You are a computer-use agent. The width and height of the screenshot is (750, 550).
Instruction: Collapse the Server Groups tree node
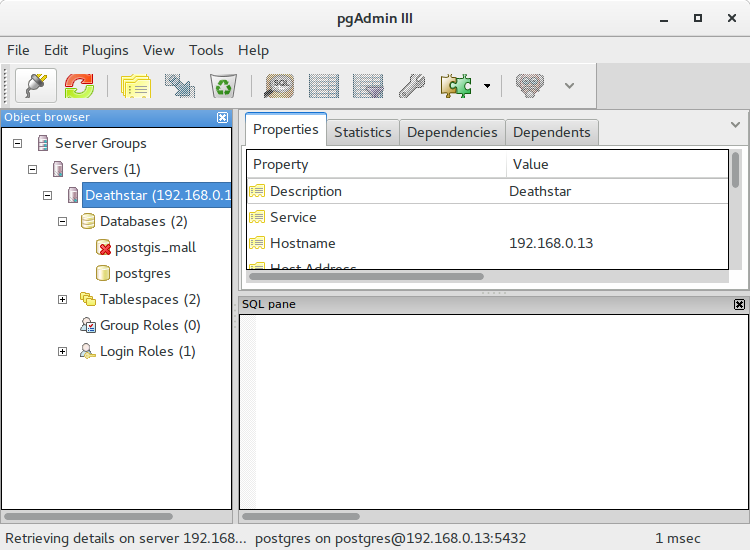tap(18, 143)
